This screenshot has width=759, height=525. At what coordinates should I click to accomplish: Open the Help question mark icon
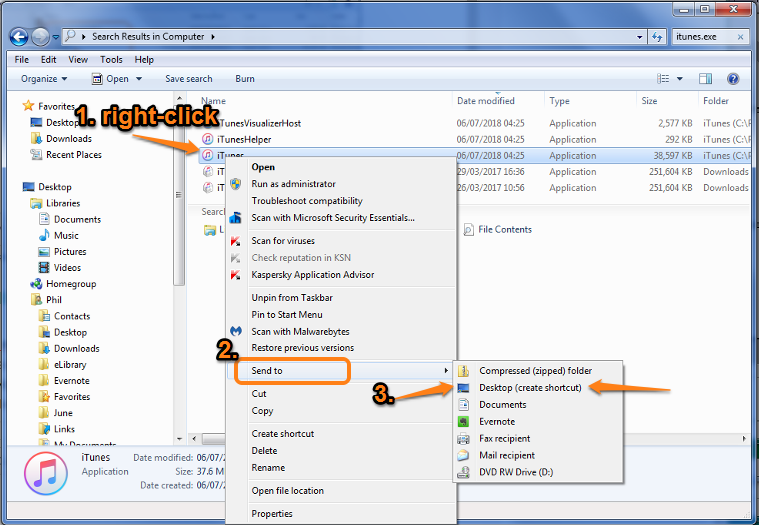tap(733, 79)
